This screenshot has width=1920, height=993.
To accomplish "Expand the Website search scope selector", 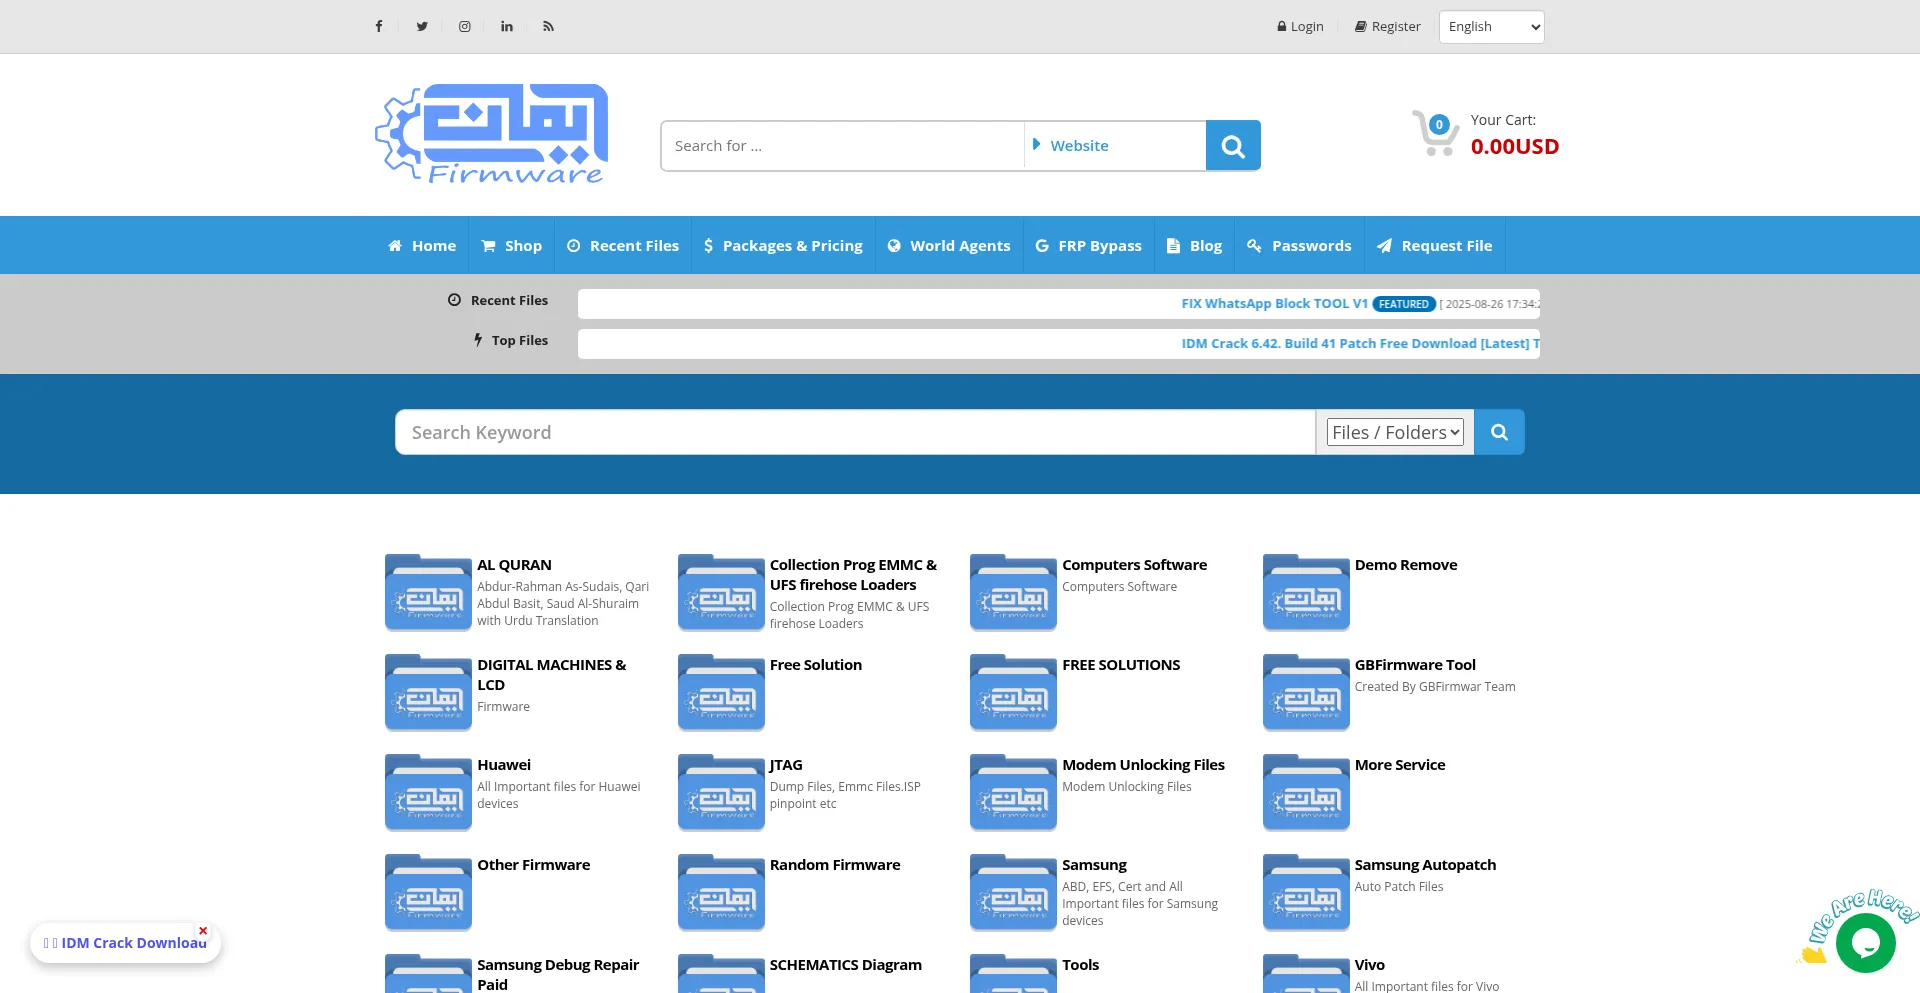I will [1114, 146].
